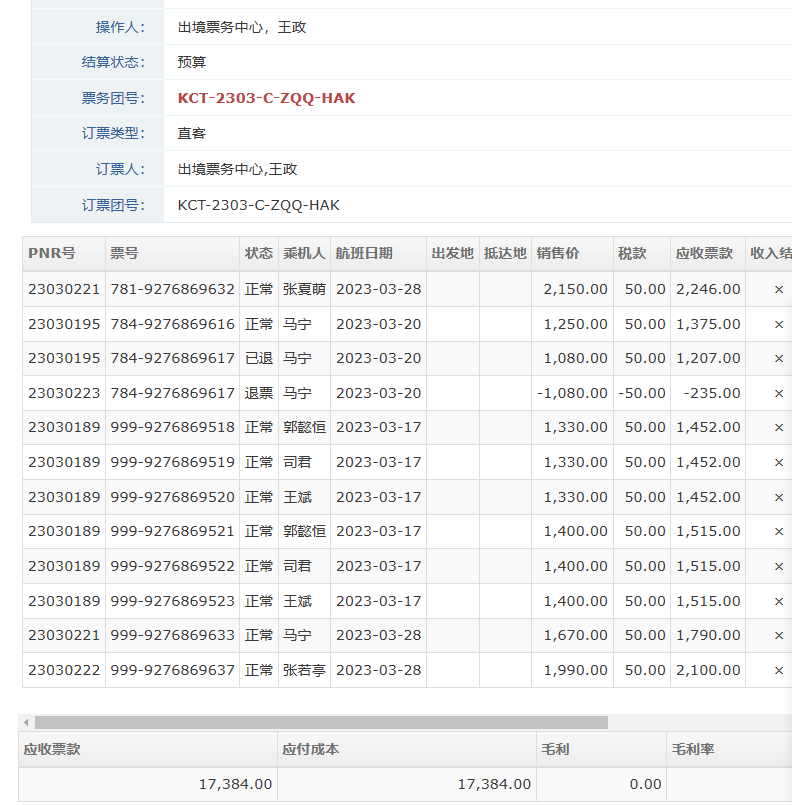The image size is (792, 805).
Task: Select the 状态 column header
Action: point(258,253)
